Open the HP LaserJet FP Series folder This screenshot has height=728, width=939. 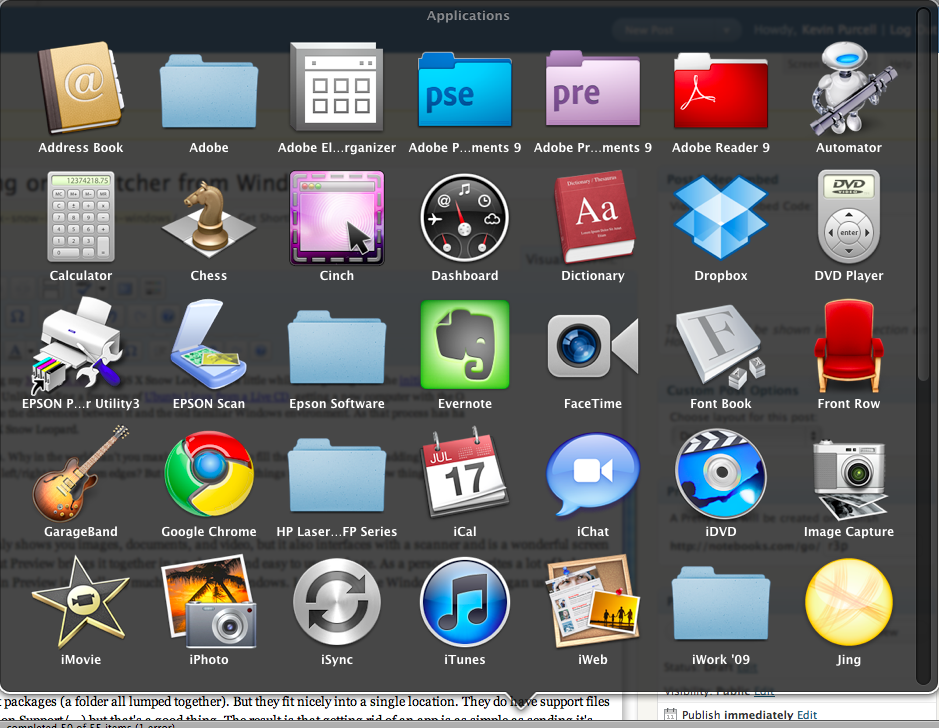[337, 474]
